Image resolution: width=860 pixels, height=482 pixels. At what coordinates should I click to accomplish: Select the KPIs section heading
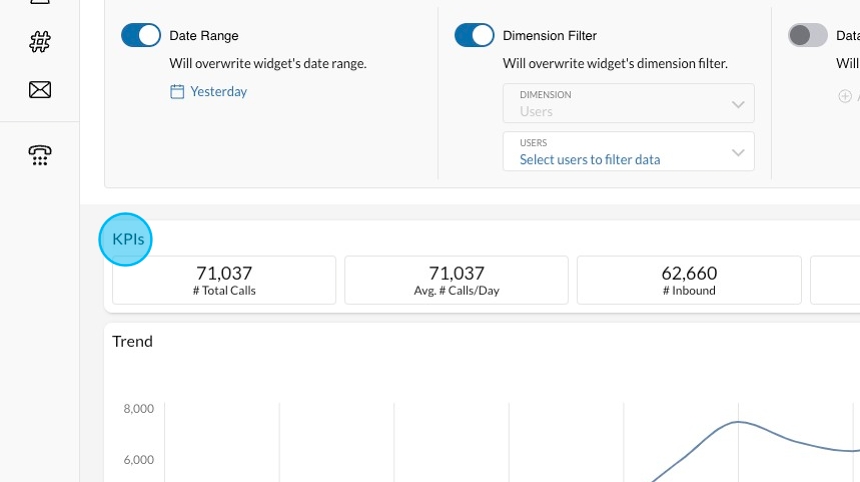127,240
